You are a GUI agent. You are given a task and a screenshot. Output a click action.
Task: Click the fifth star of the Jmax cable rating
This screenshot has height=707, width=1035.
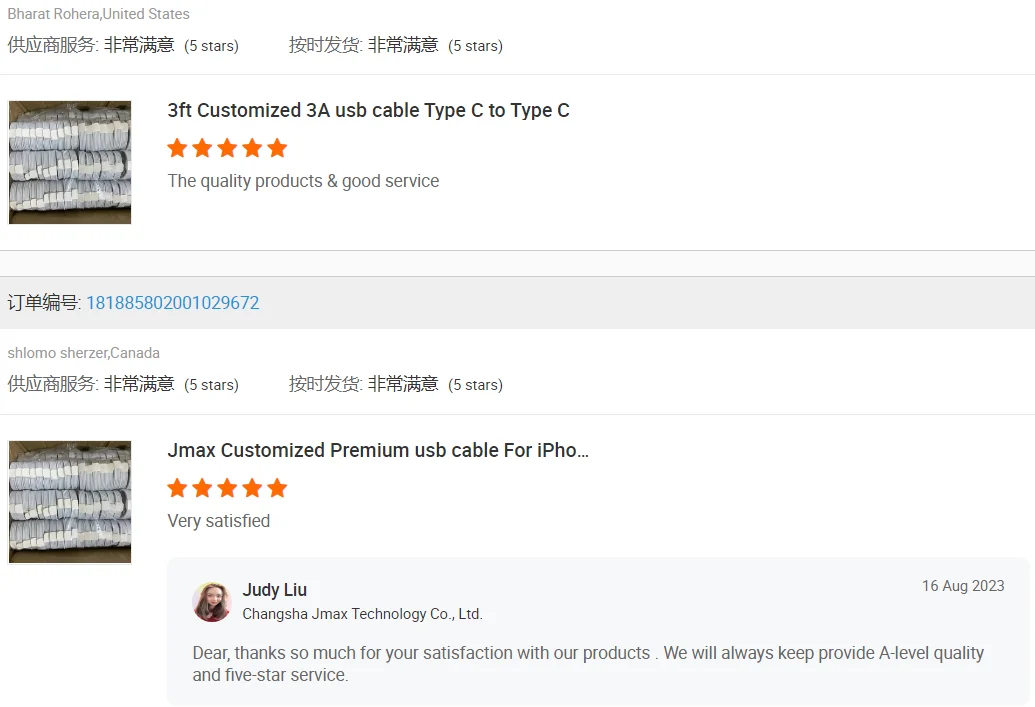[x=277, y=489]
